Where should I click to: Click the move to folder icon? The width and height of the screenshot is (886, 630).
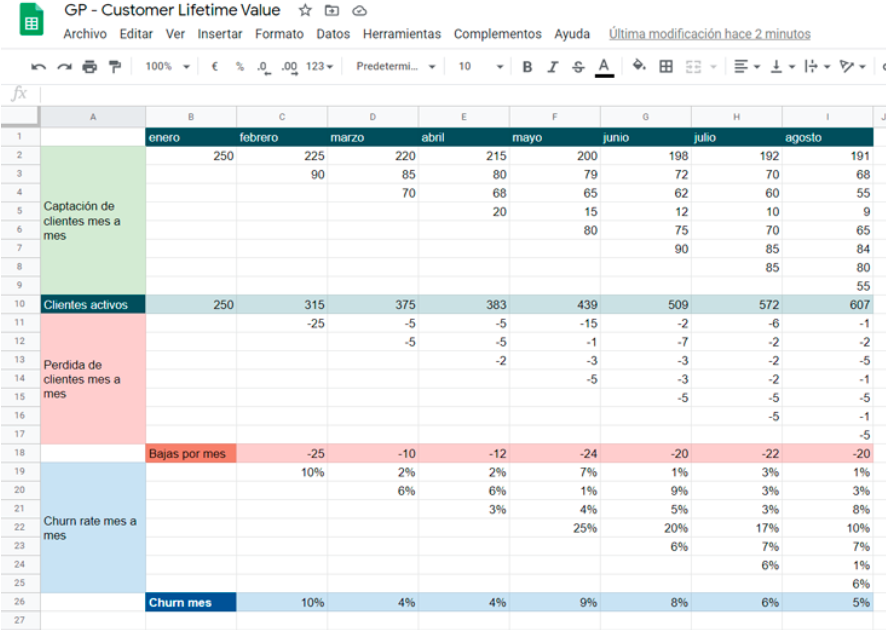pyautogui.click(x=332, y=10)
